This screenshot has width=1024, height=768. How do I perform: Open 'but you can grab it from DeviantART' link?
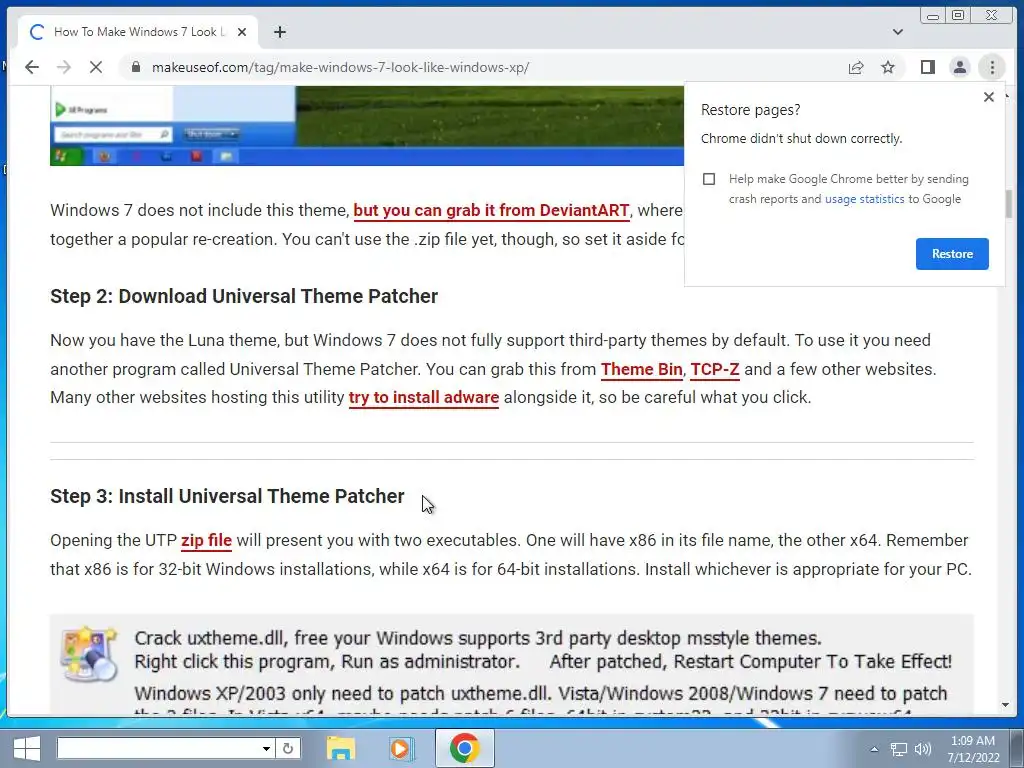491,211
